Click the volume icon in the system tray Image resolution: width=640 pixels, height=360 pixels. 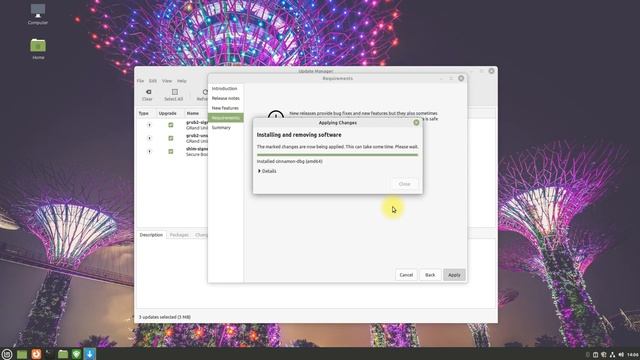pos(621,355)
